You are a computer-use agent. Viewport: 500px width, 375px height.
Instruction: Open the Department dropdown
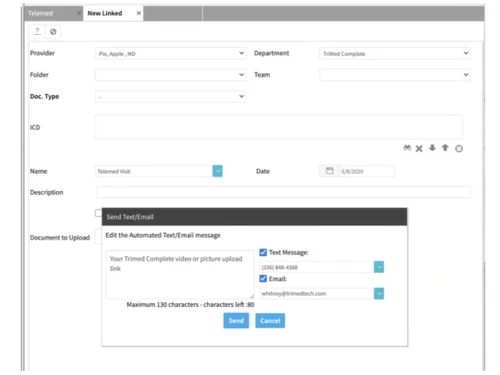(395, 53)
